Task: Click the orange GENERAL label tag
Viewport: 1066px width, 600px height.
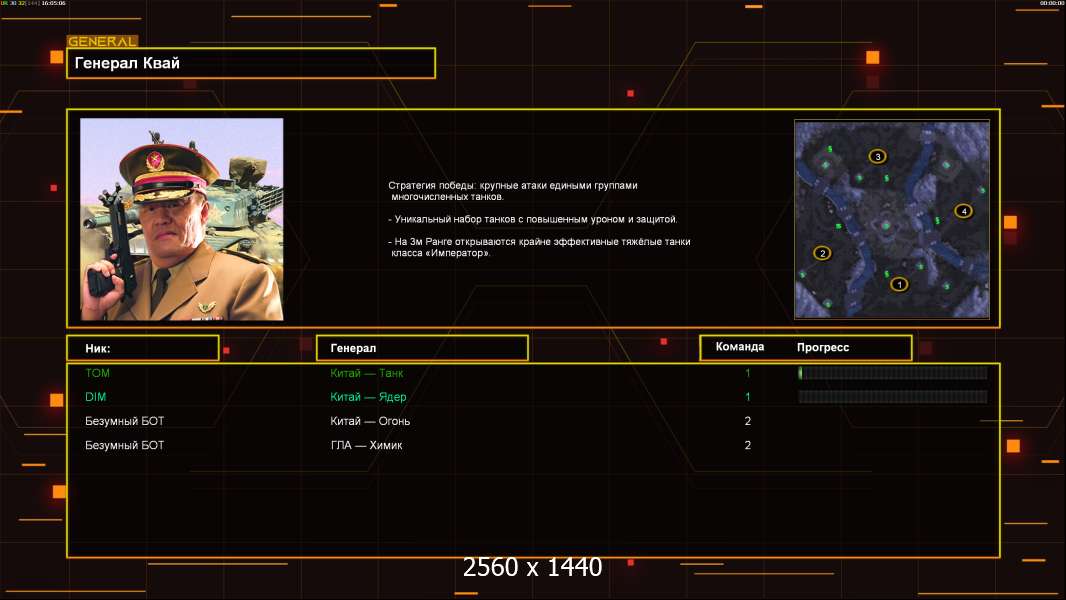Action: pos(102,42)
